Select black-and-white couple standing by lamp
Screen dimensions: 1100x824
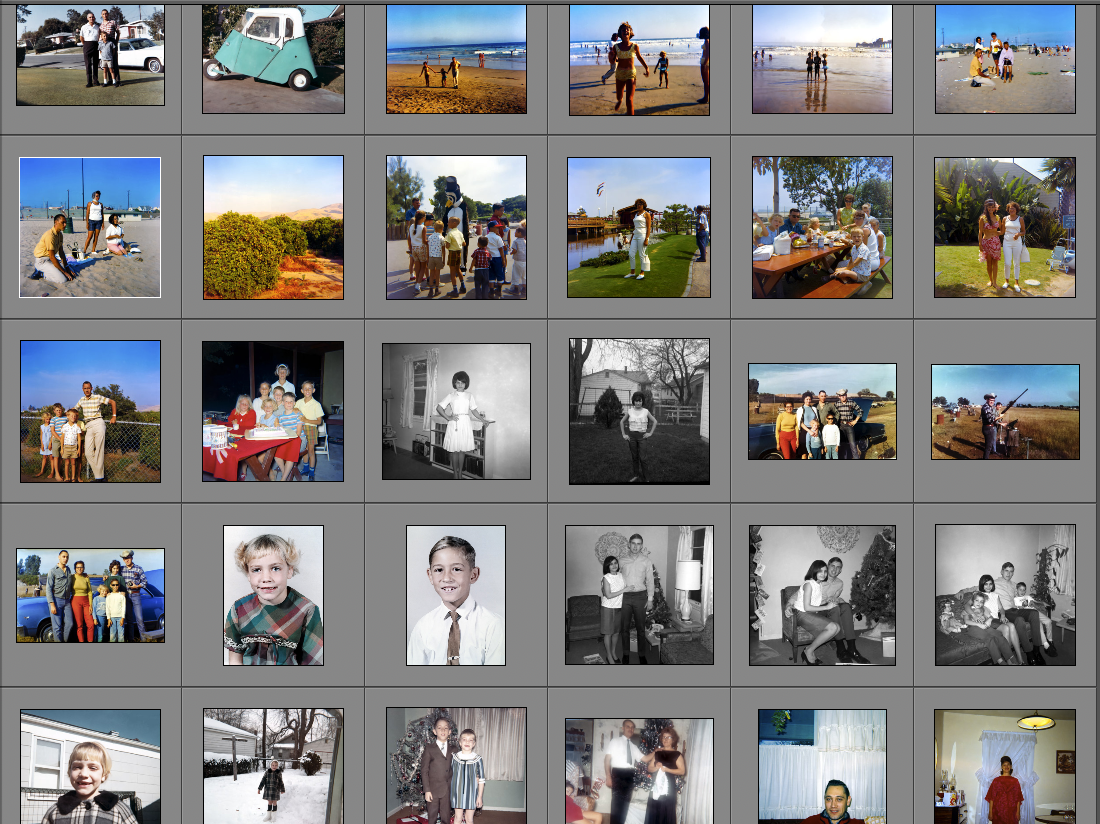point(640,595)
